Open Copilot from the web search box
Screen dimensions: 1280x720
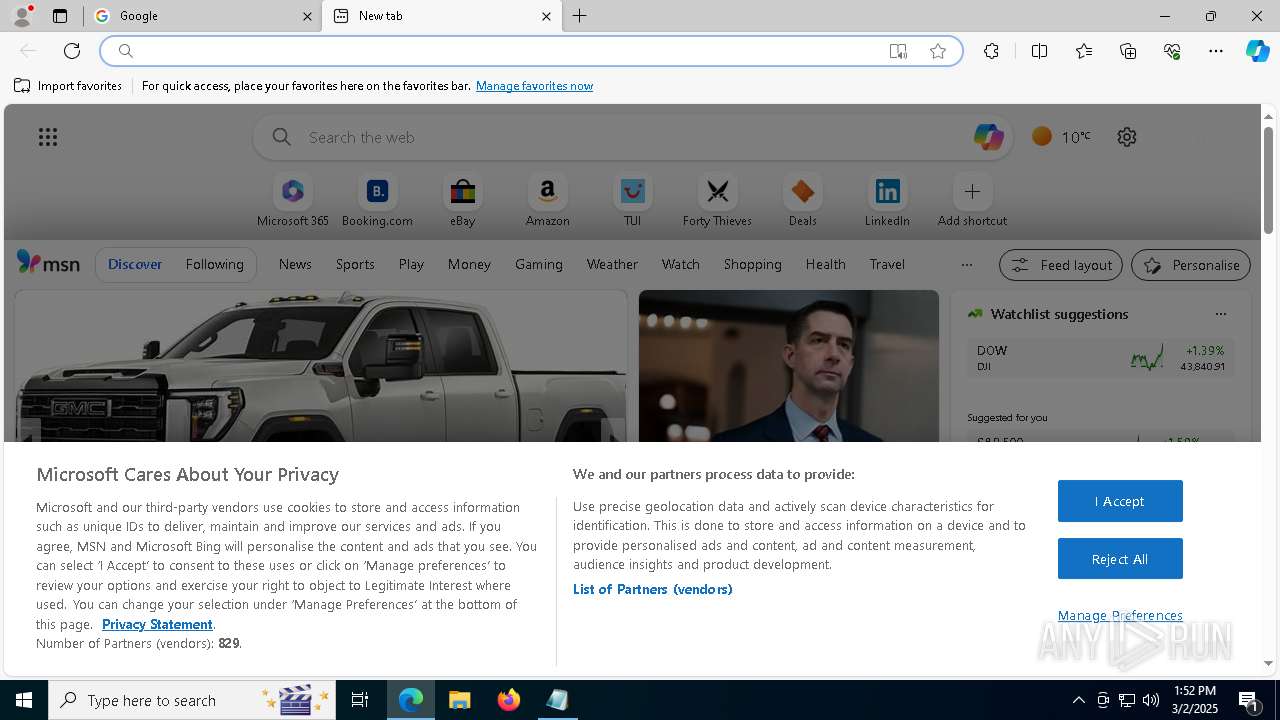click(988, 137)
